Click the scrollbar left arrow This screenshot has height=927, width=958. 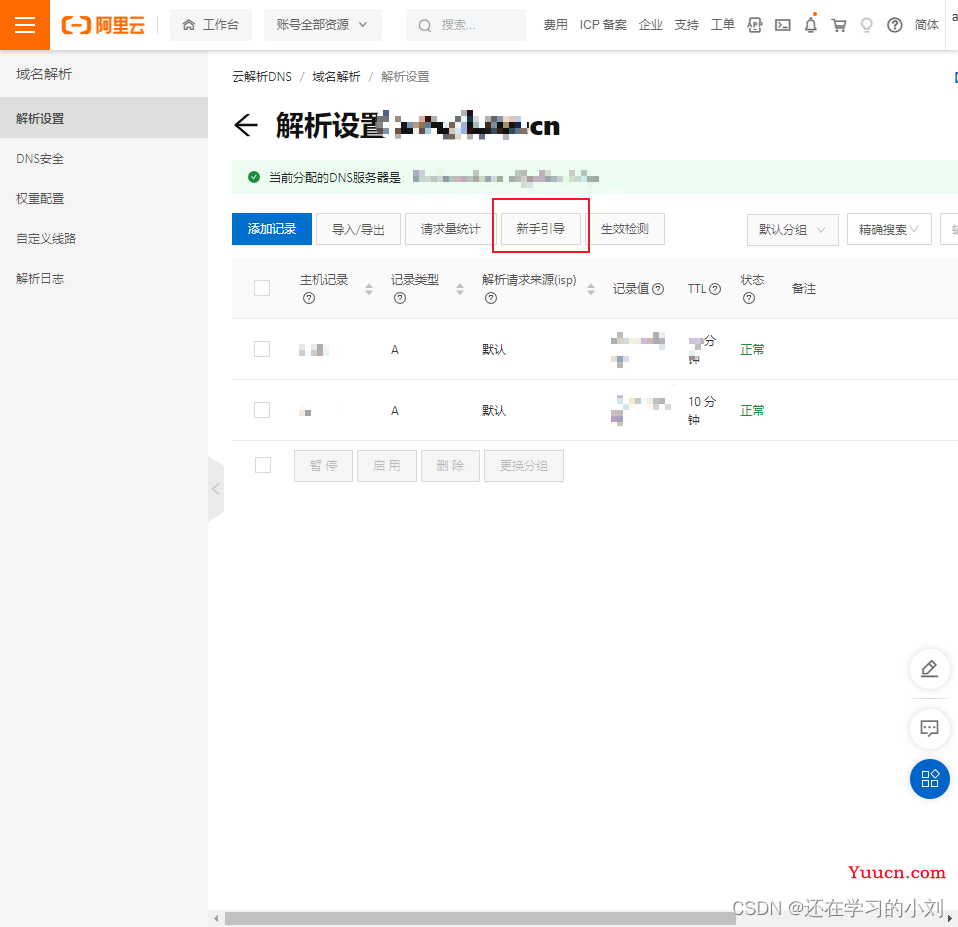[216, 918]
